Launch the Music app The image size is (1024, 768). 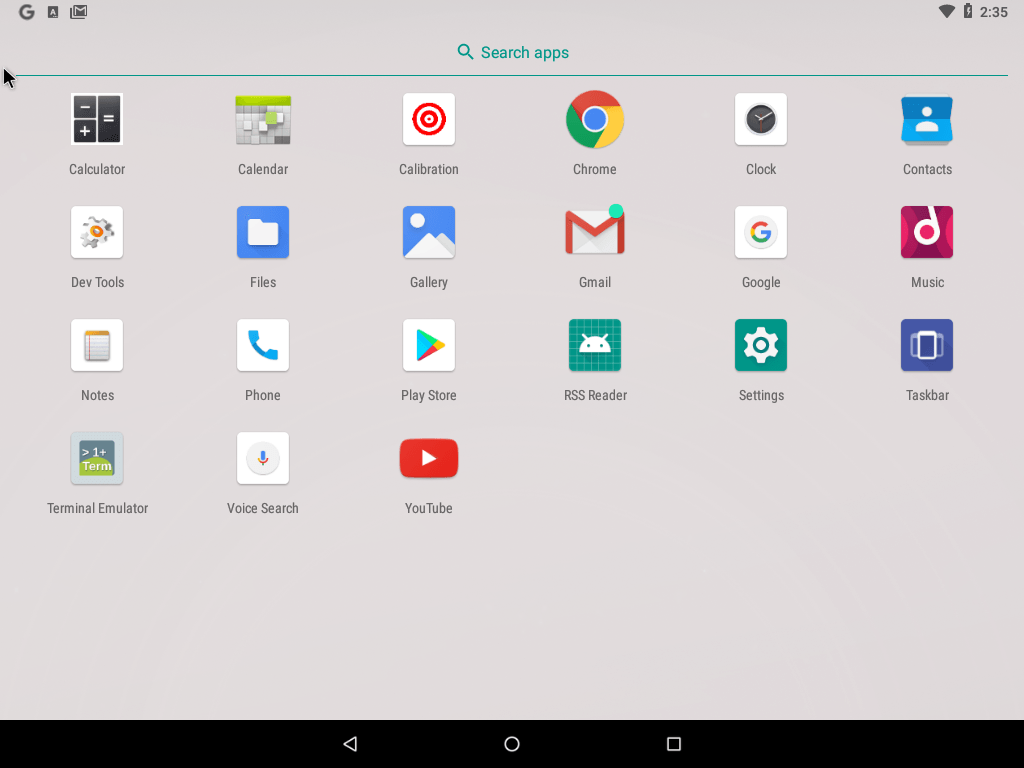pos(927,232)
